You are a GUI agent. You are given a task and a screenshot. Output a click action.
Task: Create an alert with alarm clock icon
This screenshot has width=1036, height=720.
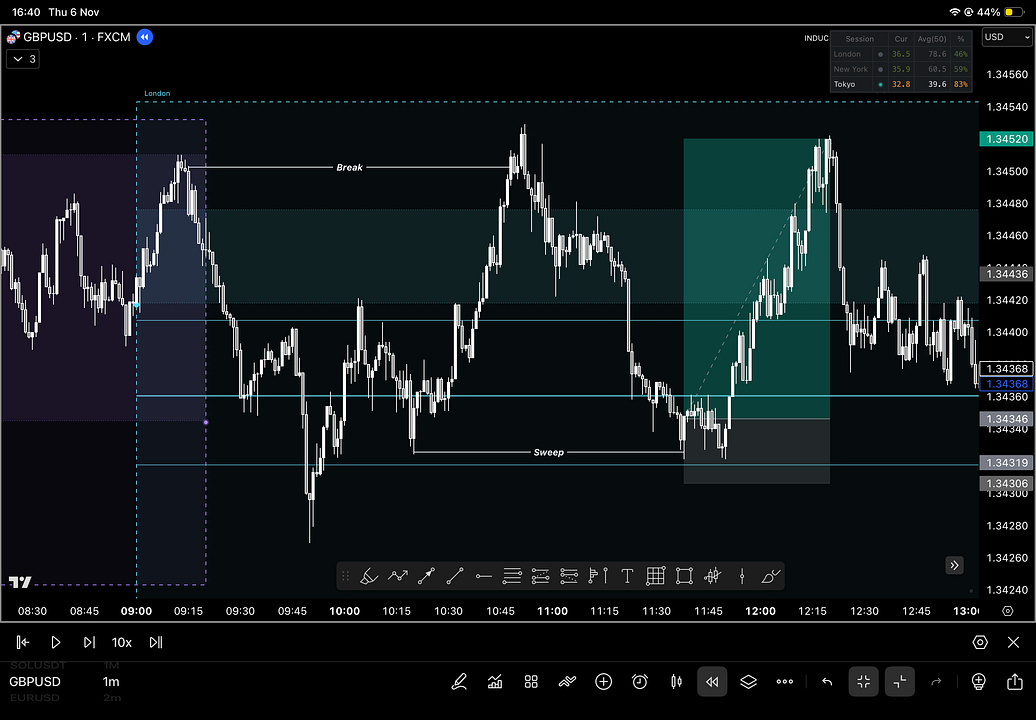pos(640,682)
